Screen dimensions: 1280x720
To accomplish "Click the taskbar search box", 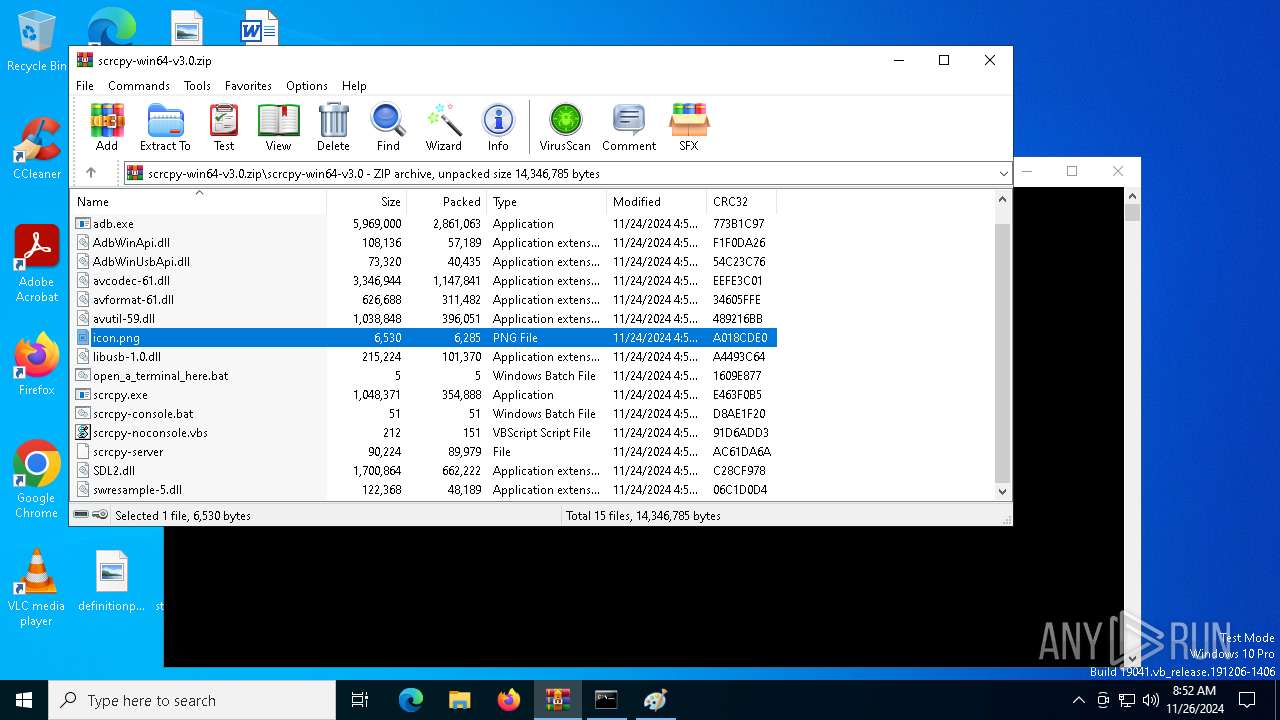I will coord(192,700).
